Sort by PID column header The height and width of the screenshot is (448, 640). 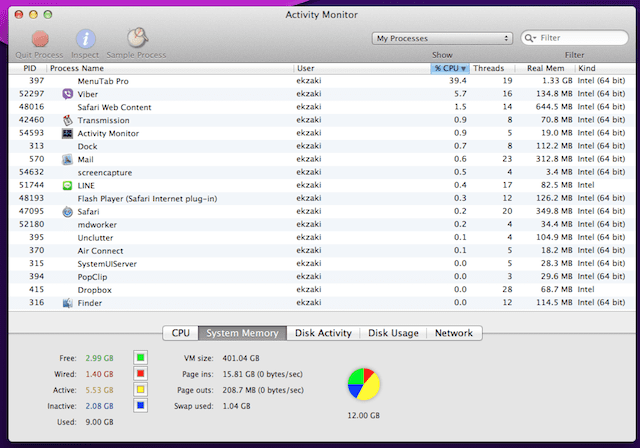[29, 68]
